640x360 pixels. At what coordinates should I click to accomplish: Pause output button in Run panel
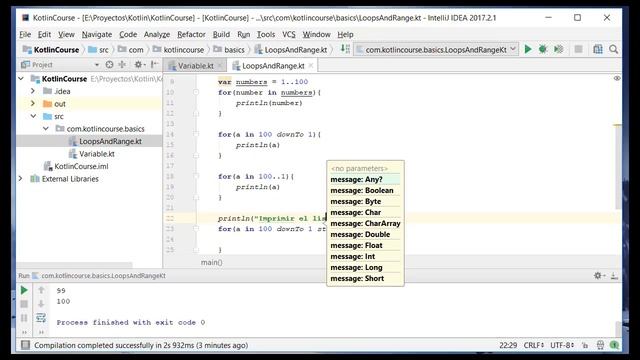pyautogui.click(x=24, y=318)
